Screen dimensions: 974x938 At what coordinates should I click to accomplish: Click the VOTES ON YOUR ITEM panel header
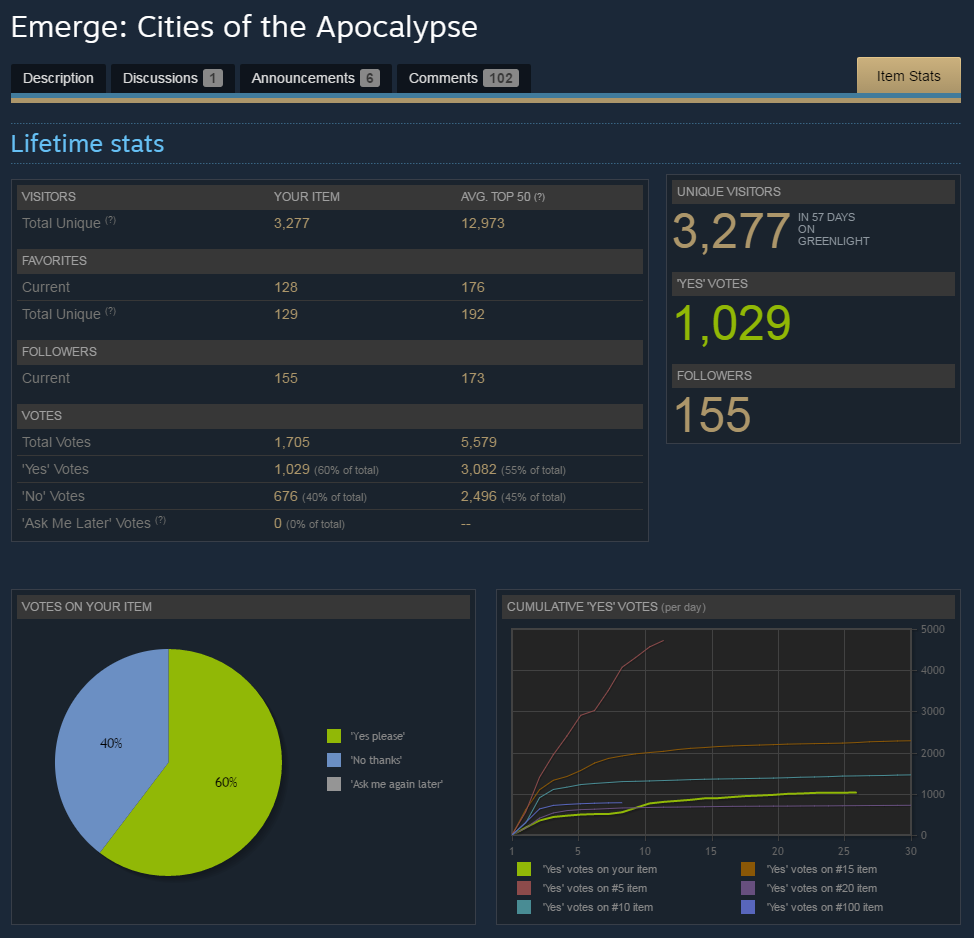pyautogui.click(x=244, y=607)
